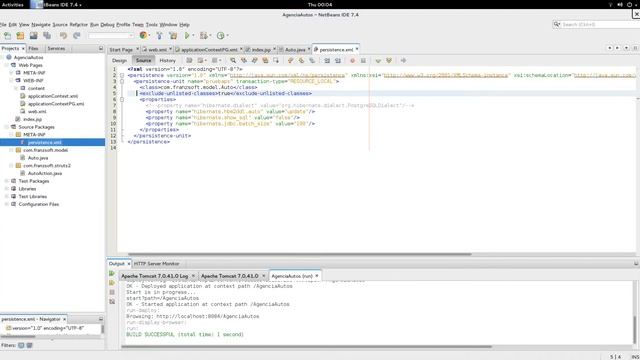Select the Source view button

143,60
